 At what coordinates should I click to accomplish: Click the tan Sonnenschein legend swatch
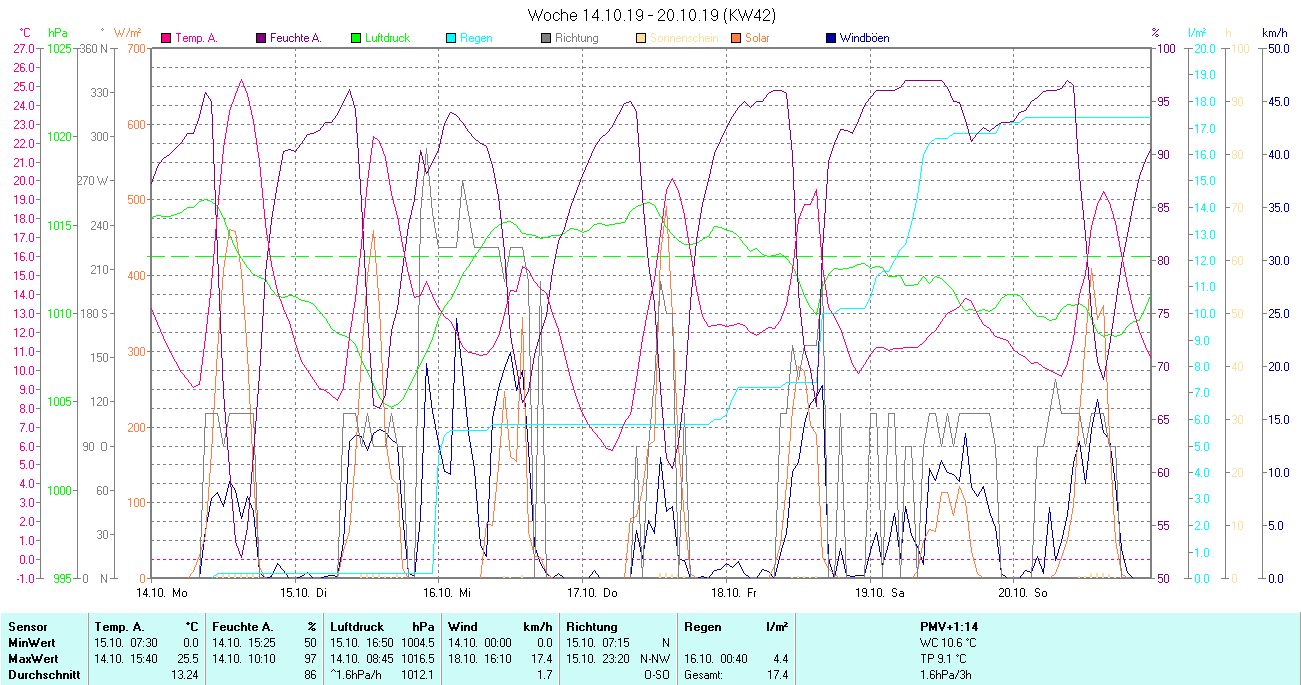point(641,38)
